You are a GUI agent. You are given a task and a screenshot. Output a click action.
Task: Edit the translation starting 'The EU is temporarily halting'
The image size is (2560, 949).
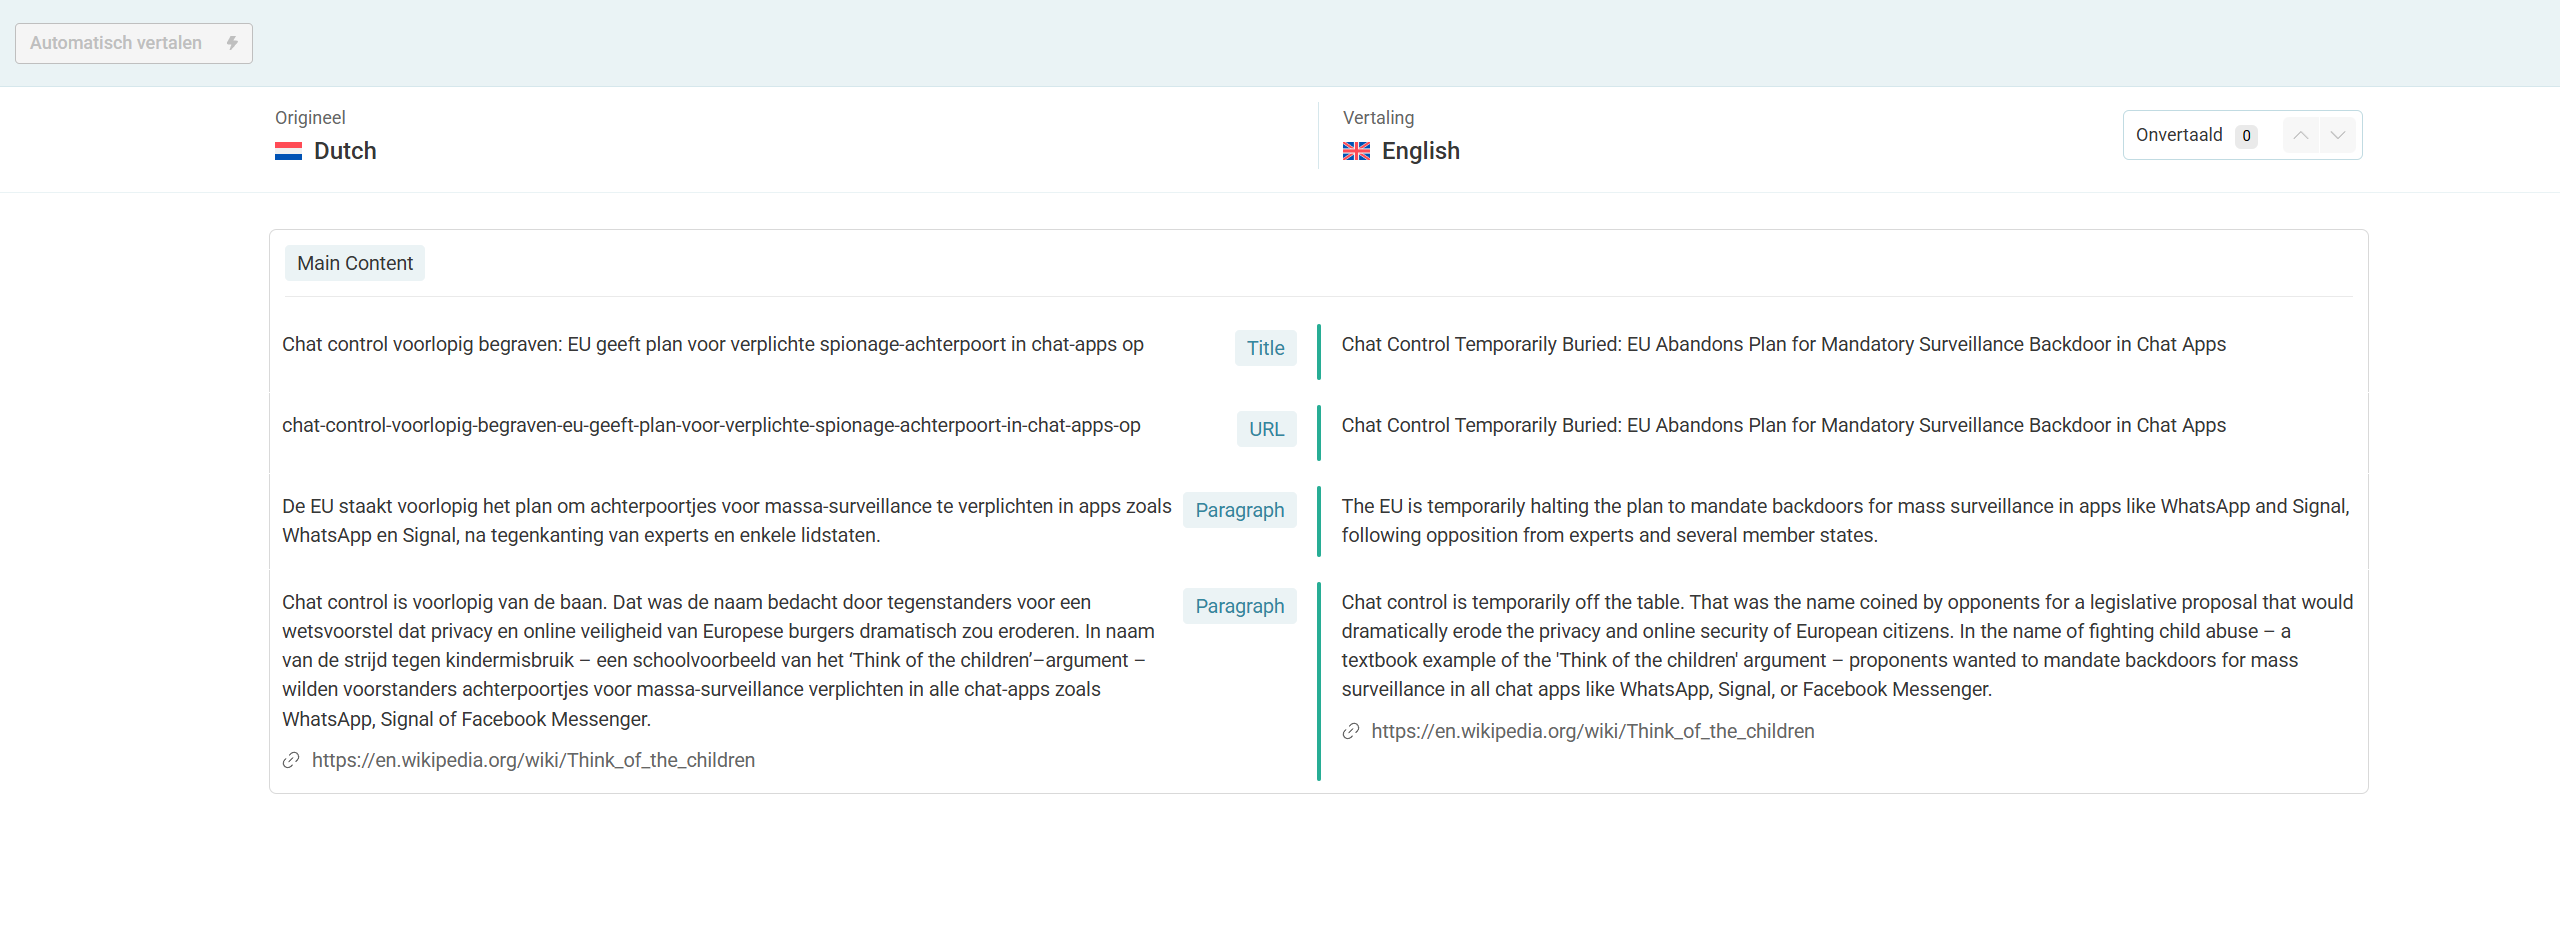coord(1845,520)
